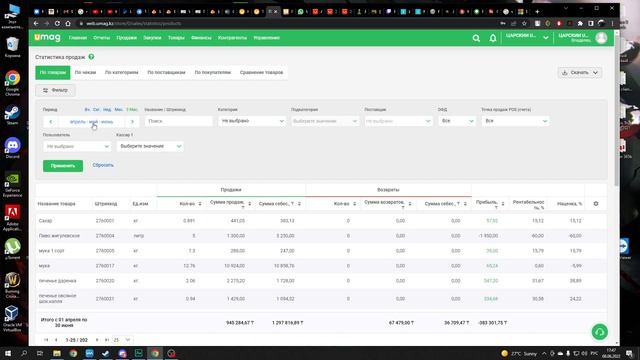This screenshot has height=360, width=640.
Task: Open the green support chat bubble
Action: tap(600, 332)
